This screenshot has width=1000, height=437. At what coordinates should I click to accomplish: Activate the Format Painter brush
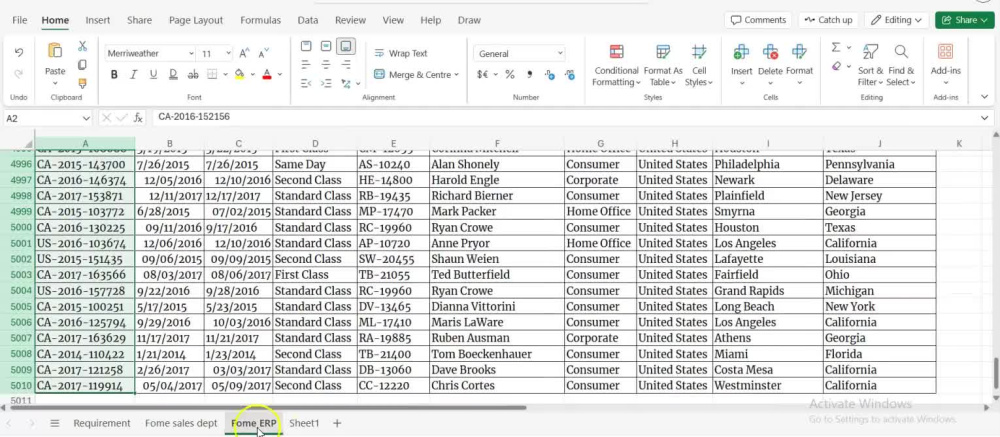82,83
